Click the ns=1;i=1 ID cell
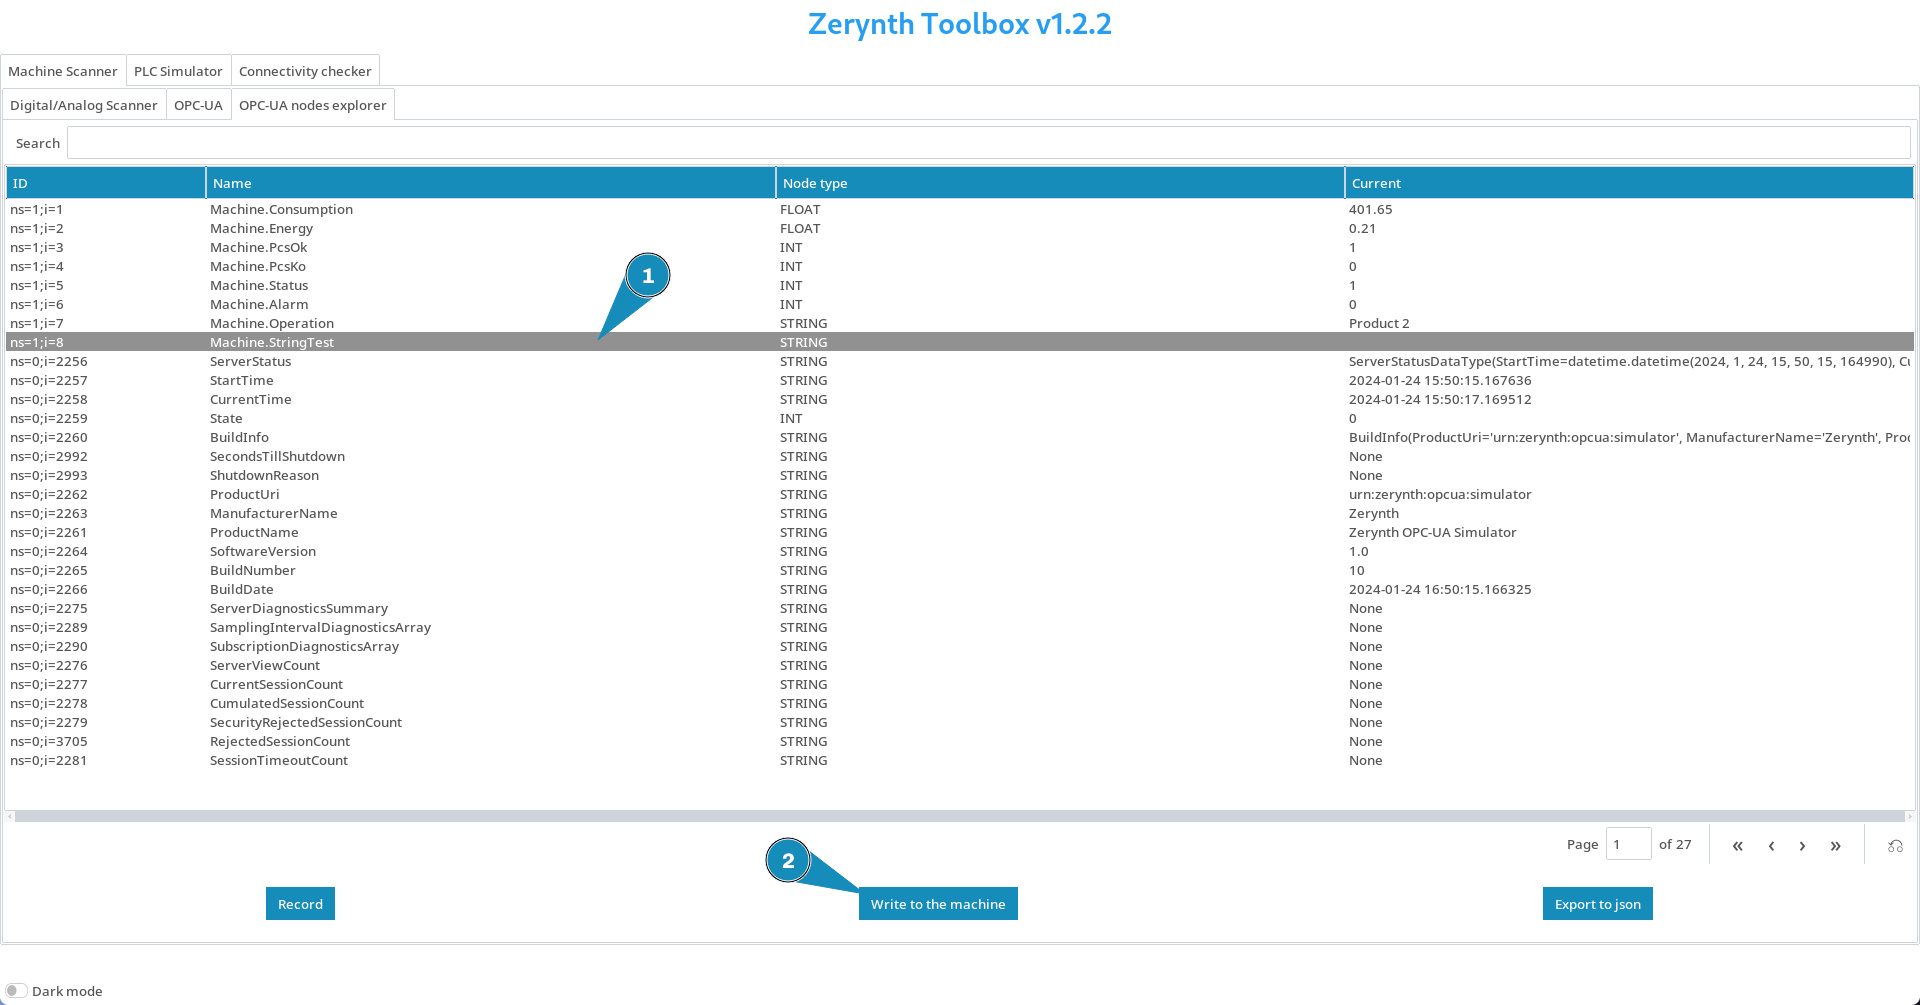1920x1005 pixels. coord(37,209)
